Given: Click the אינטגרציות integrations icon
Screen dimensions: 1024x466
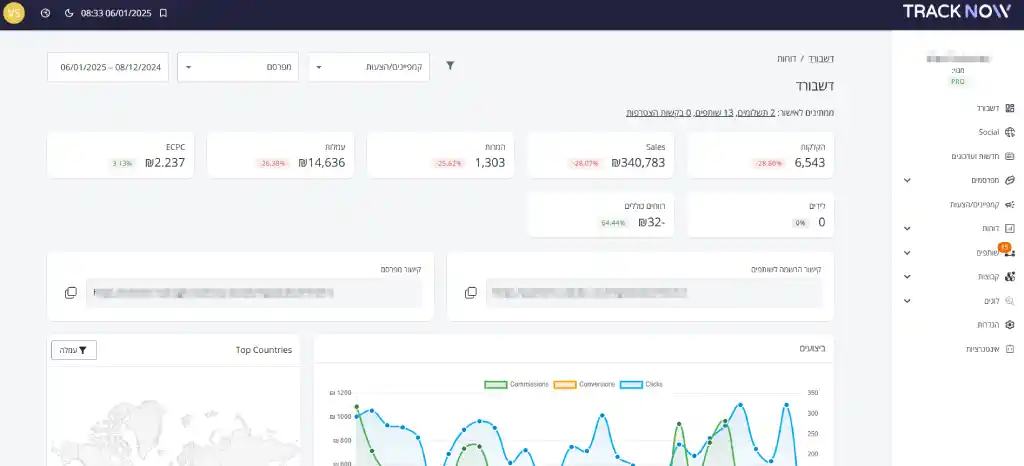Looking at the screenshot, I should point(1010,349).
